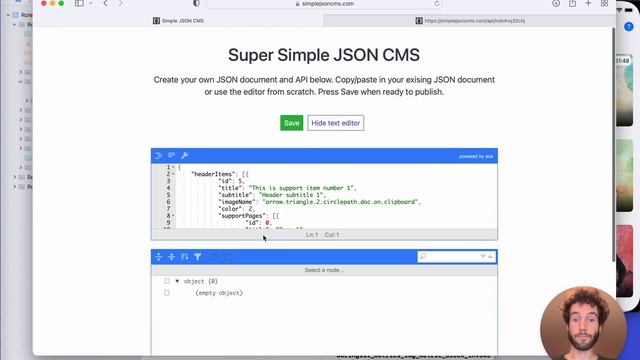Format the JSON with the format icon

159,156
